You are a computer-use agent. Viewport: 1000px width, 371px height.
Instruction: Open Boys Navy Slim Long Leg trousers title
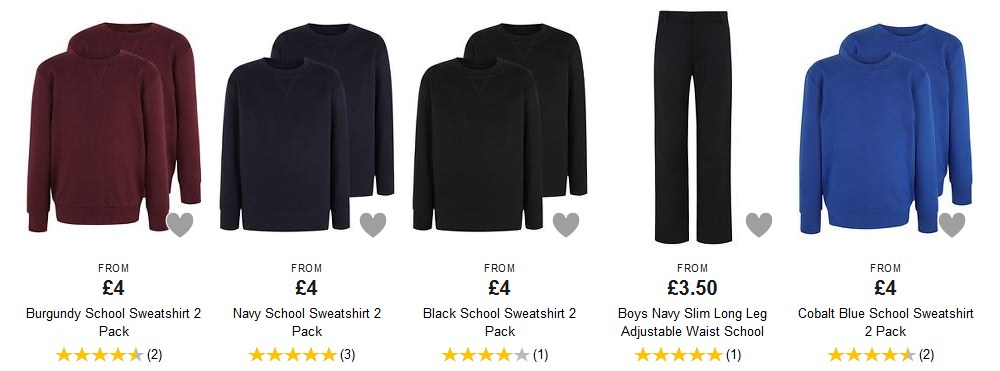693,323
